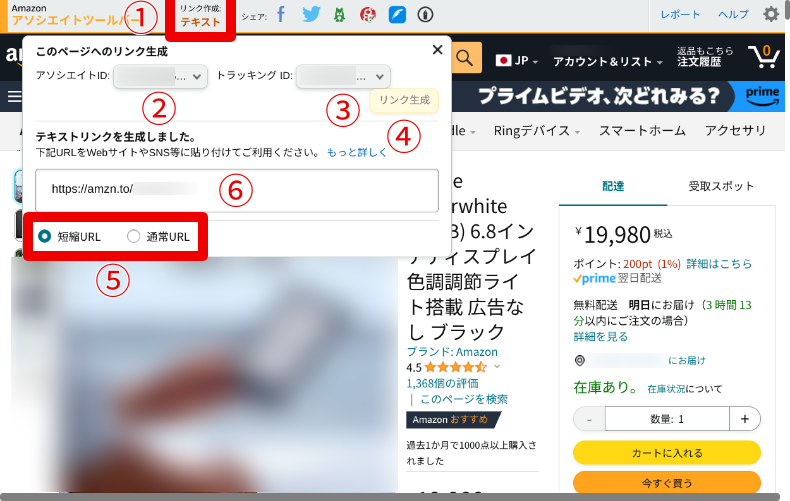Click the 数量: 1 quantity field

[667, 419]
